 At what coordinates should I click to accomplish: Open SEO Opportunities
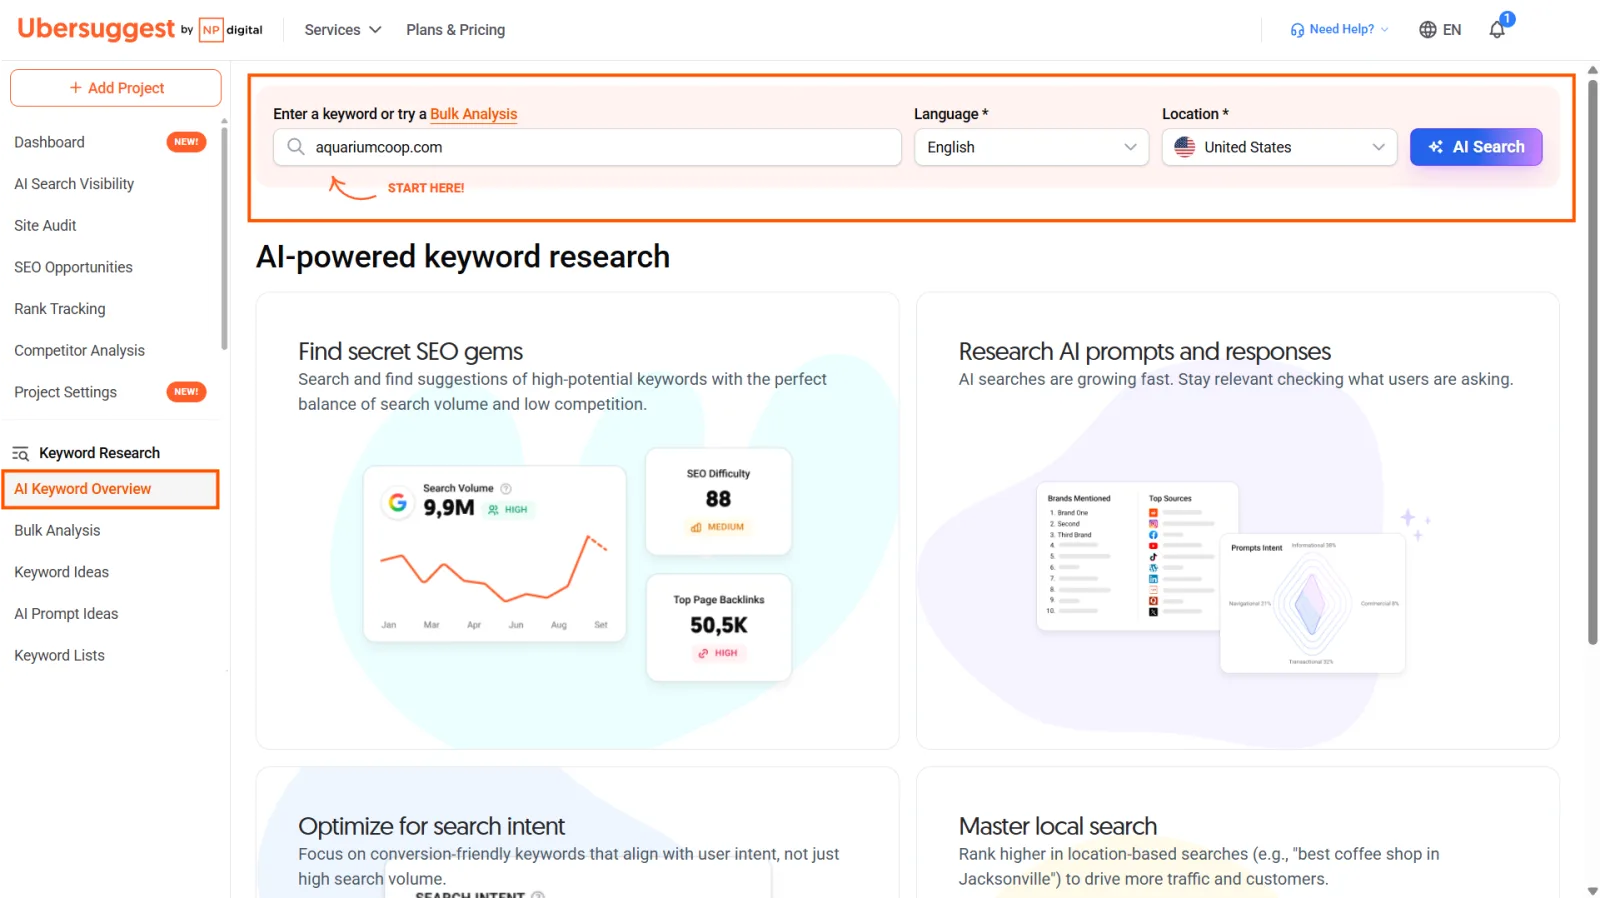(73, 267)
